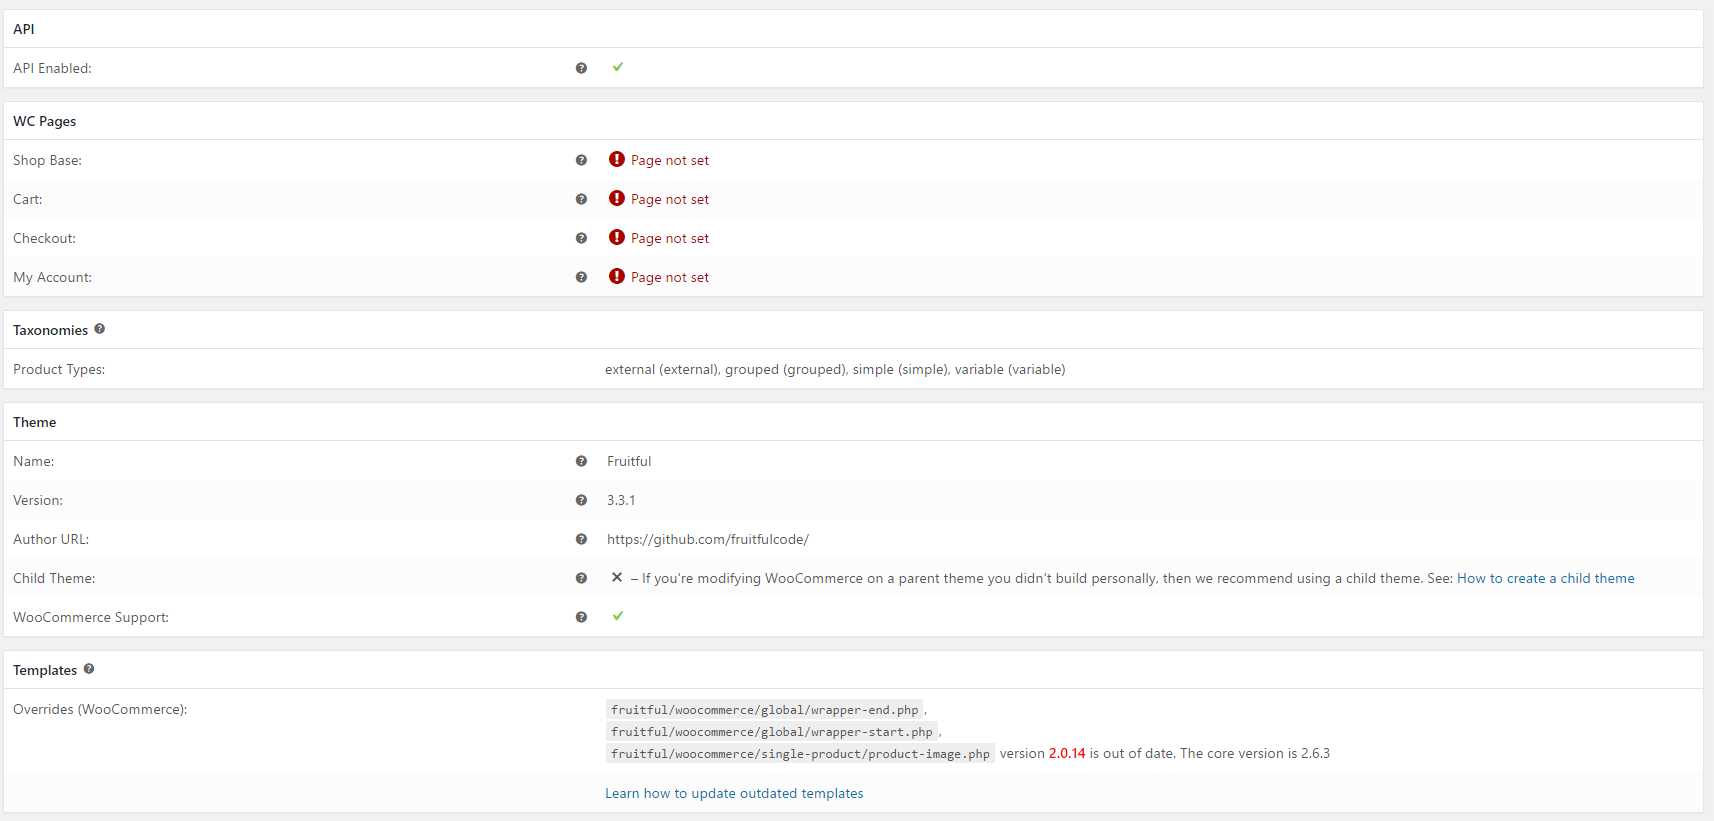The height and width of the screenshot is (821, 1714).
Task: Click the help icon for WooCommerce Support
Action: pyautogui.click(x=581, y=617)
